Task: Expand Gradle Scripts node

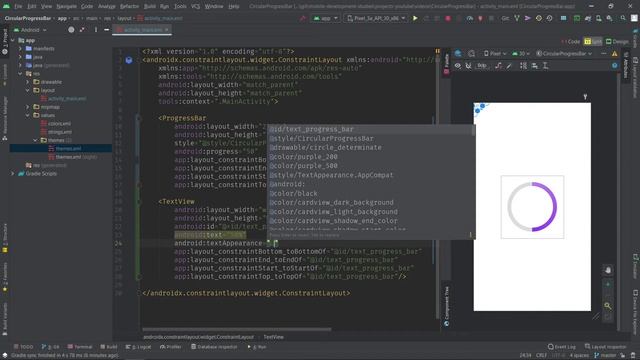Action: [x=13, y=174]
